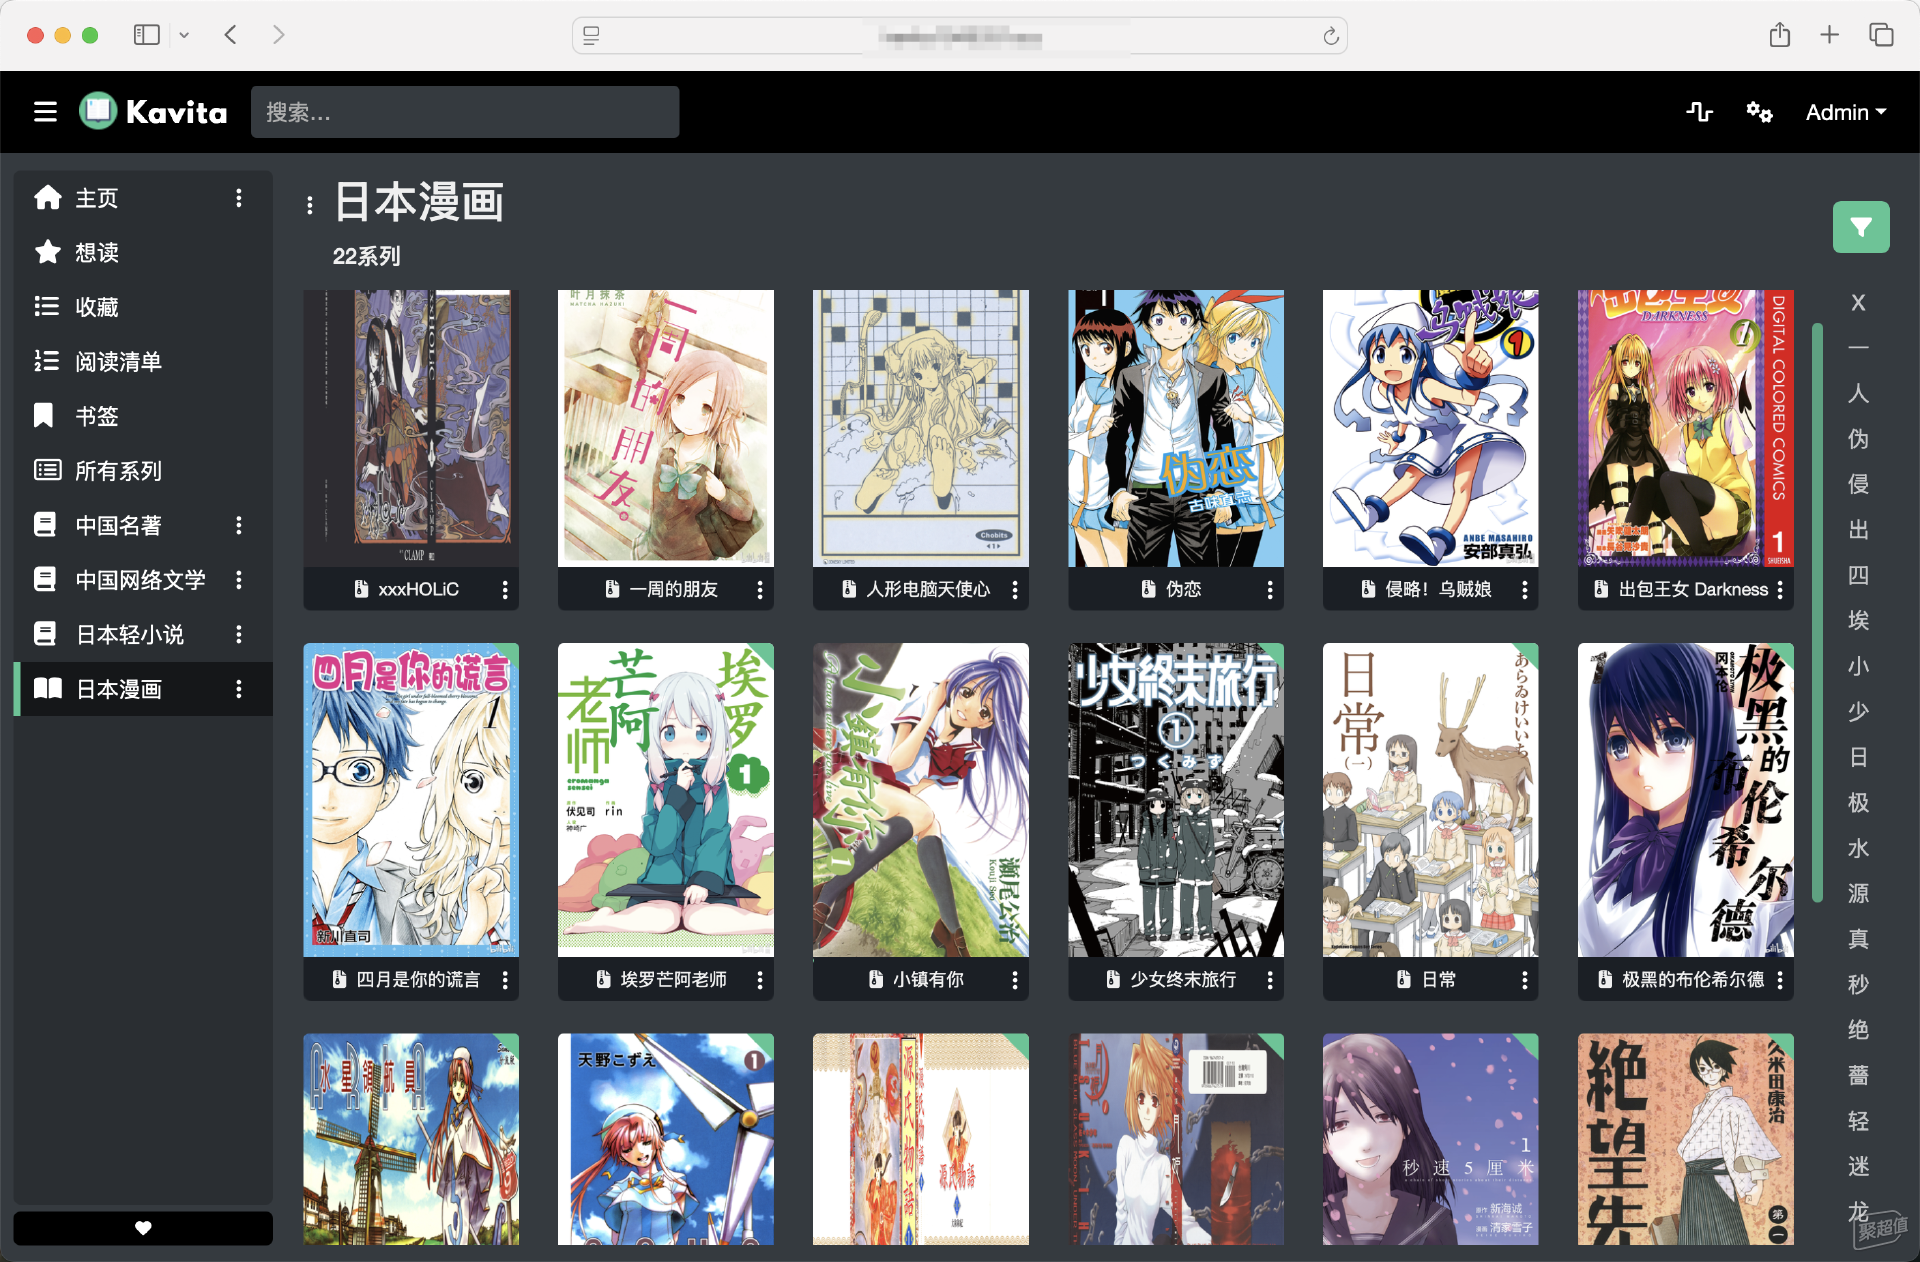Open card menu for 极黑的布伦希尔德
The width and height of the screenshot is (1920, 1262).
pos(1780,980)
